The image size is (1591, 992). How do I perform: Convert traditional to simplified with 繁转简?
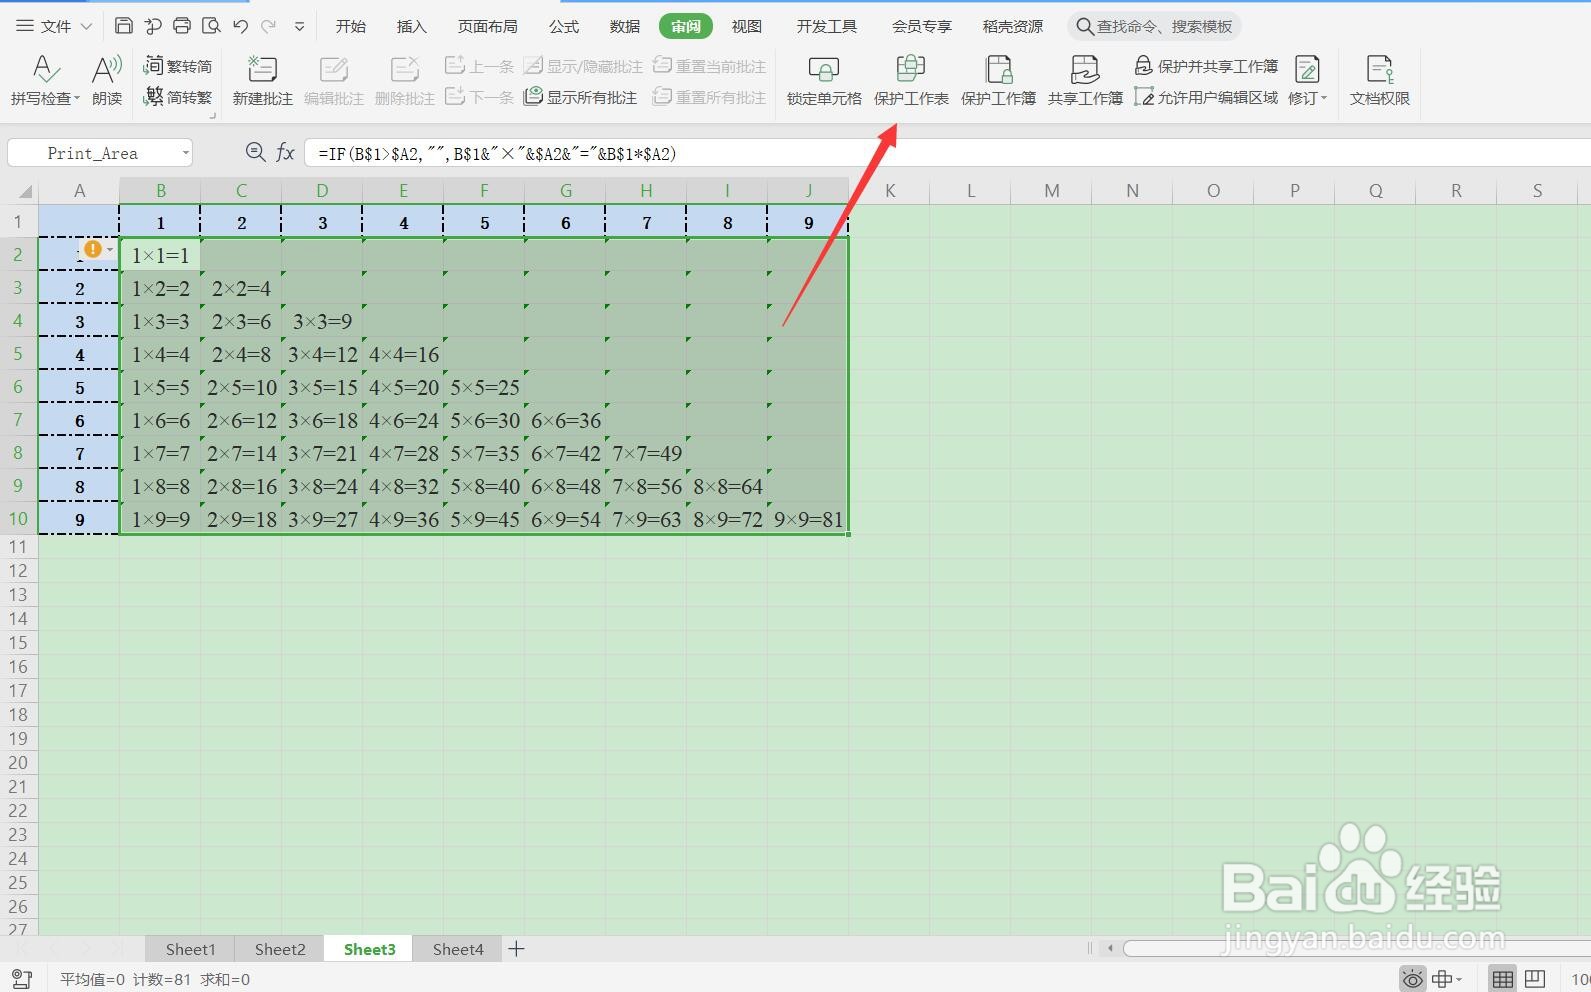(178, 66)
